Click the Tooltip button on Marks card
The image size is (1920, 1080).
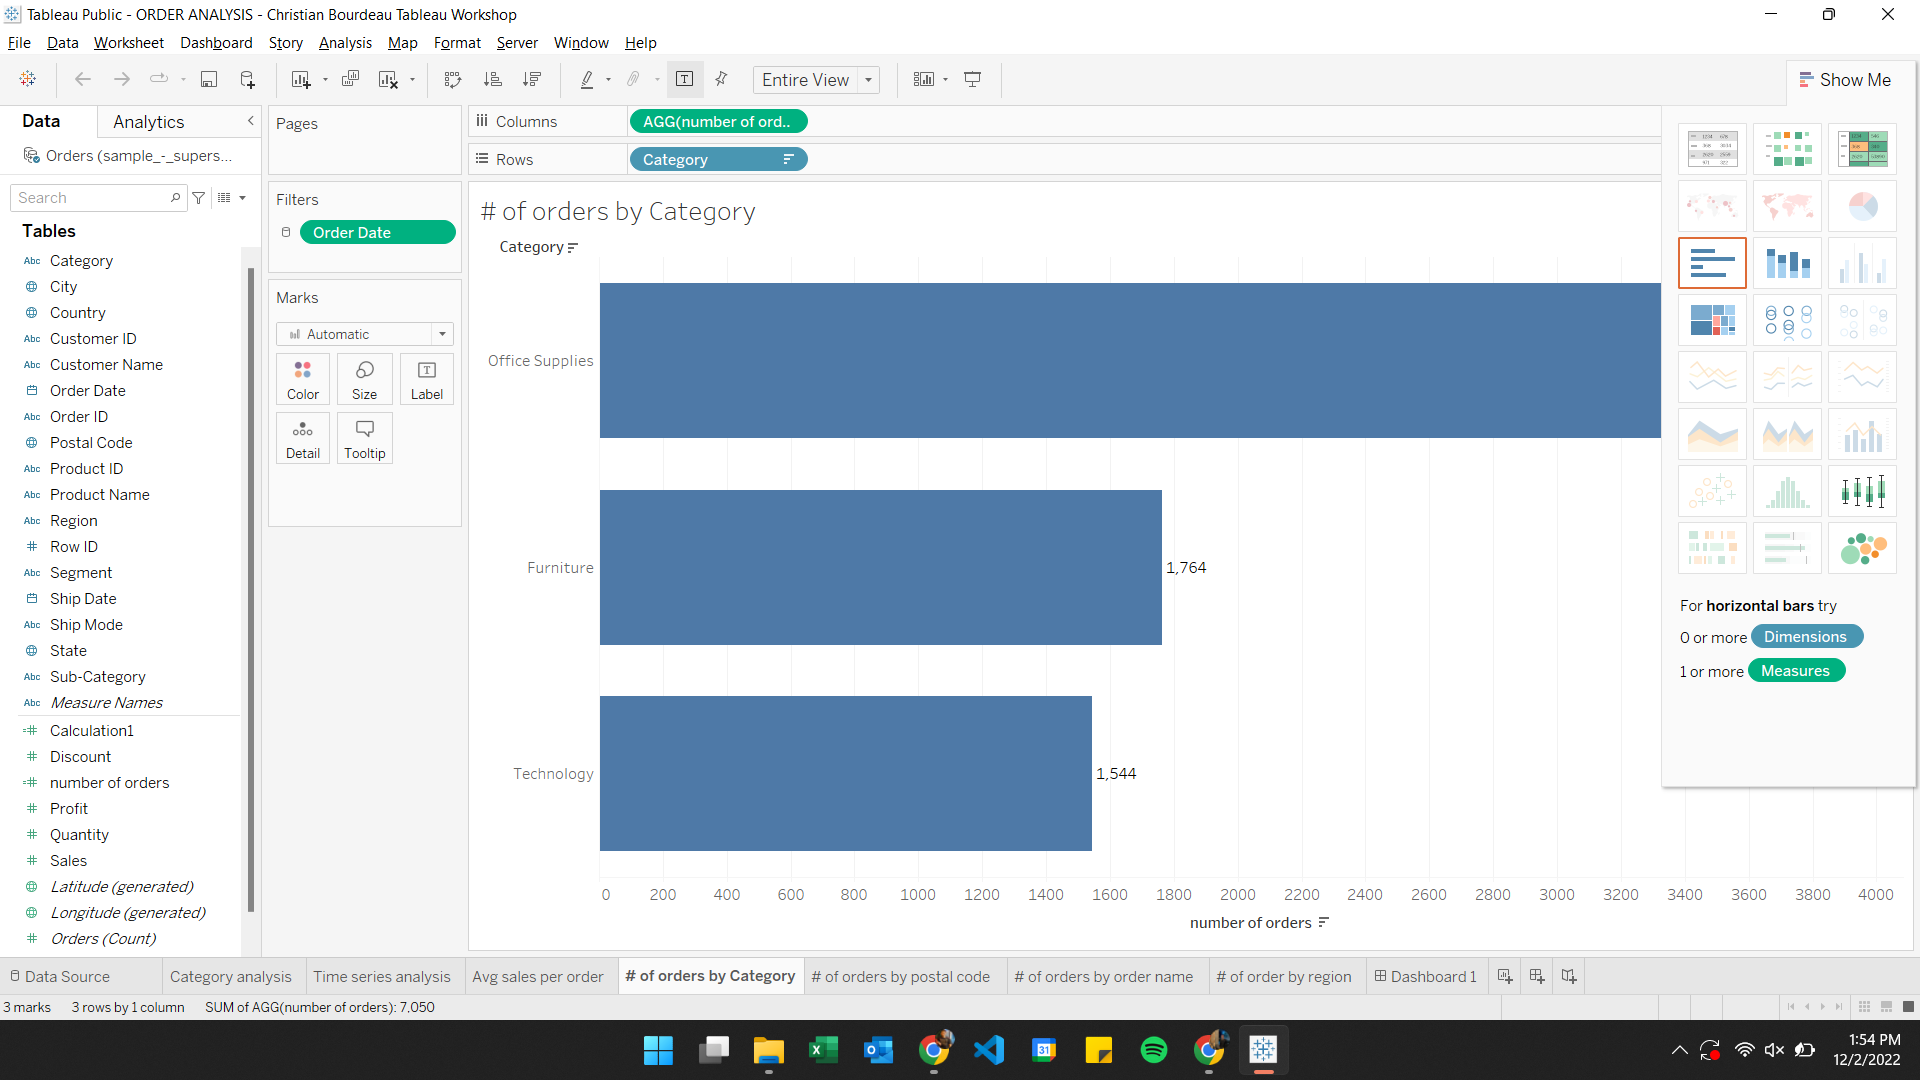[364, 437]
